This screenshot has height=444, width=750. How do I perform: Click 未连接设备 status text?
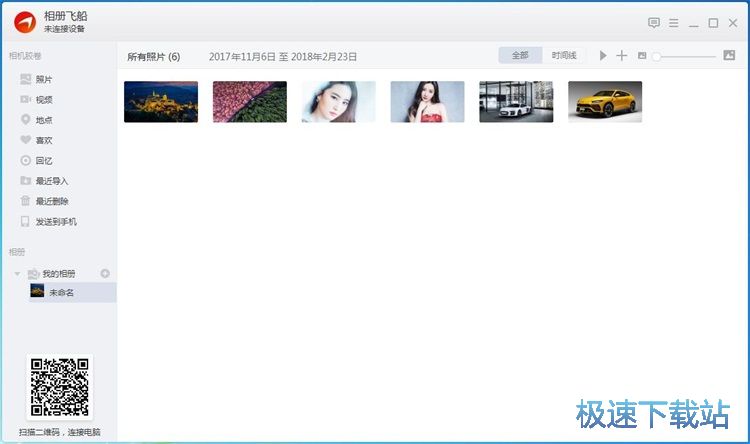tap(64, 29)
